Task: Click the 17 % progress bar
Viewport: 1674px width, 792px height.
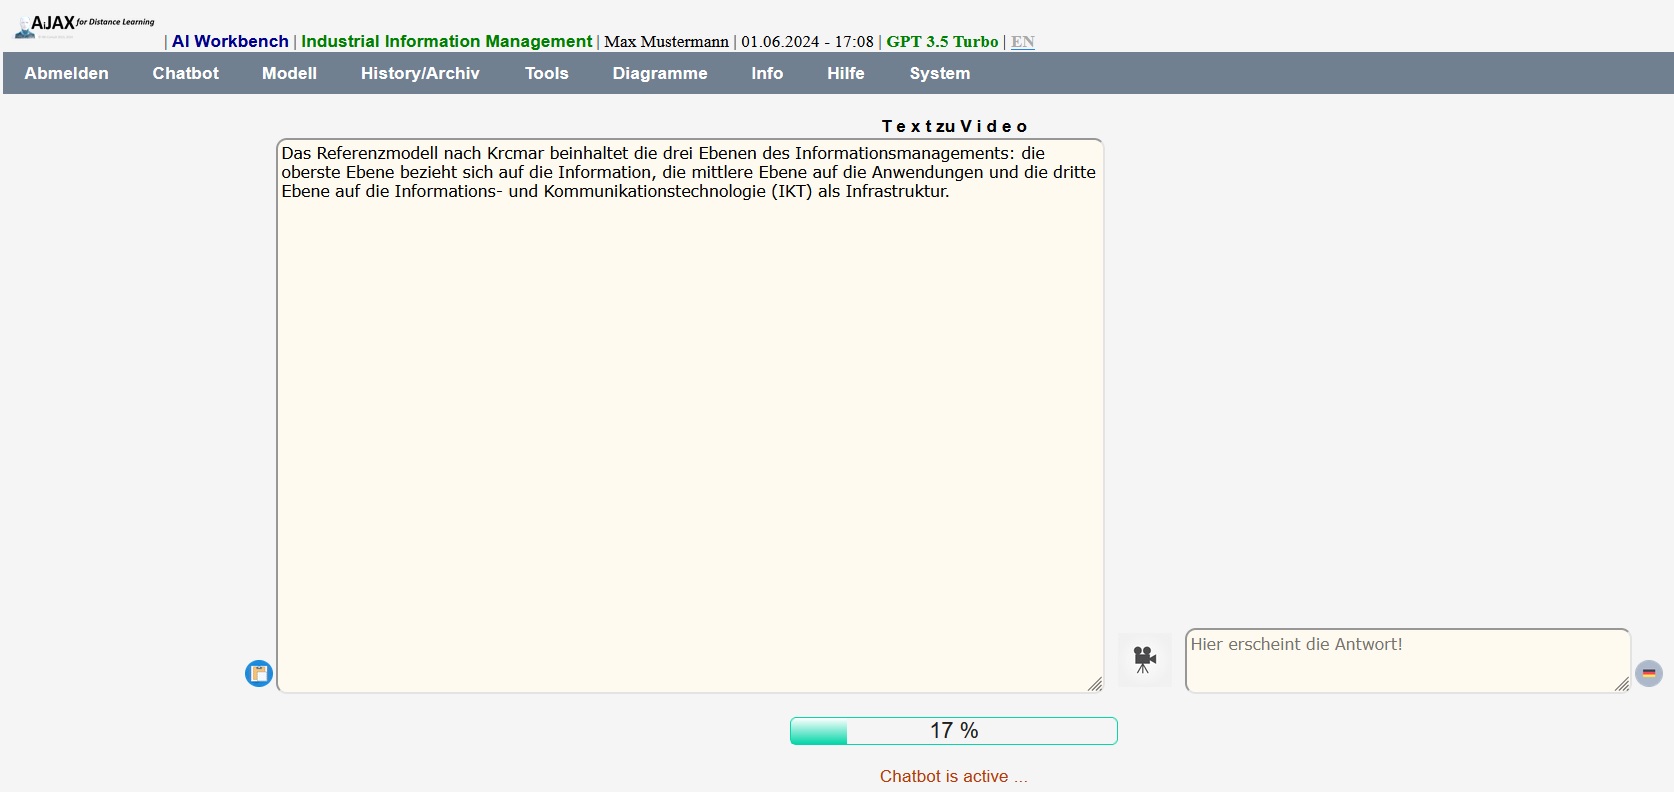Action: [953, 731]
